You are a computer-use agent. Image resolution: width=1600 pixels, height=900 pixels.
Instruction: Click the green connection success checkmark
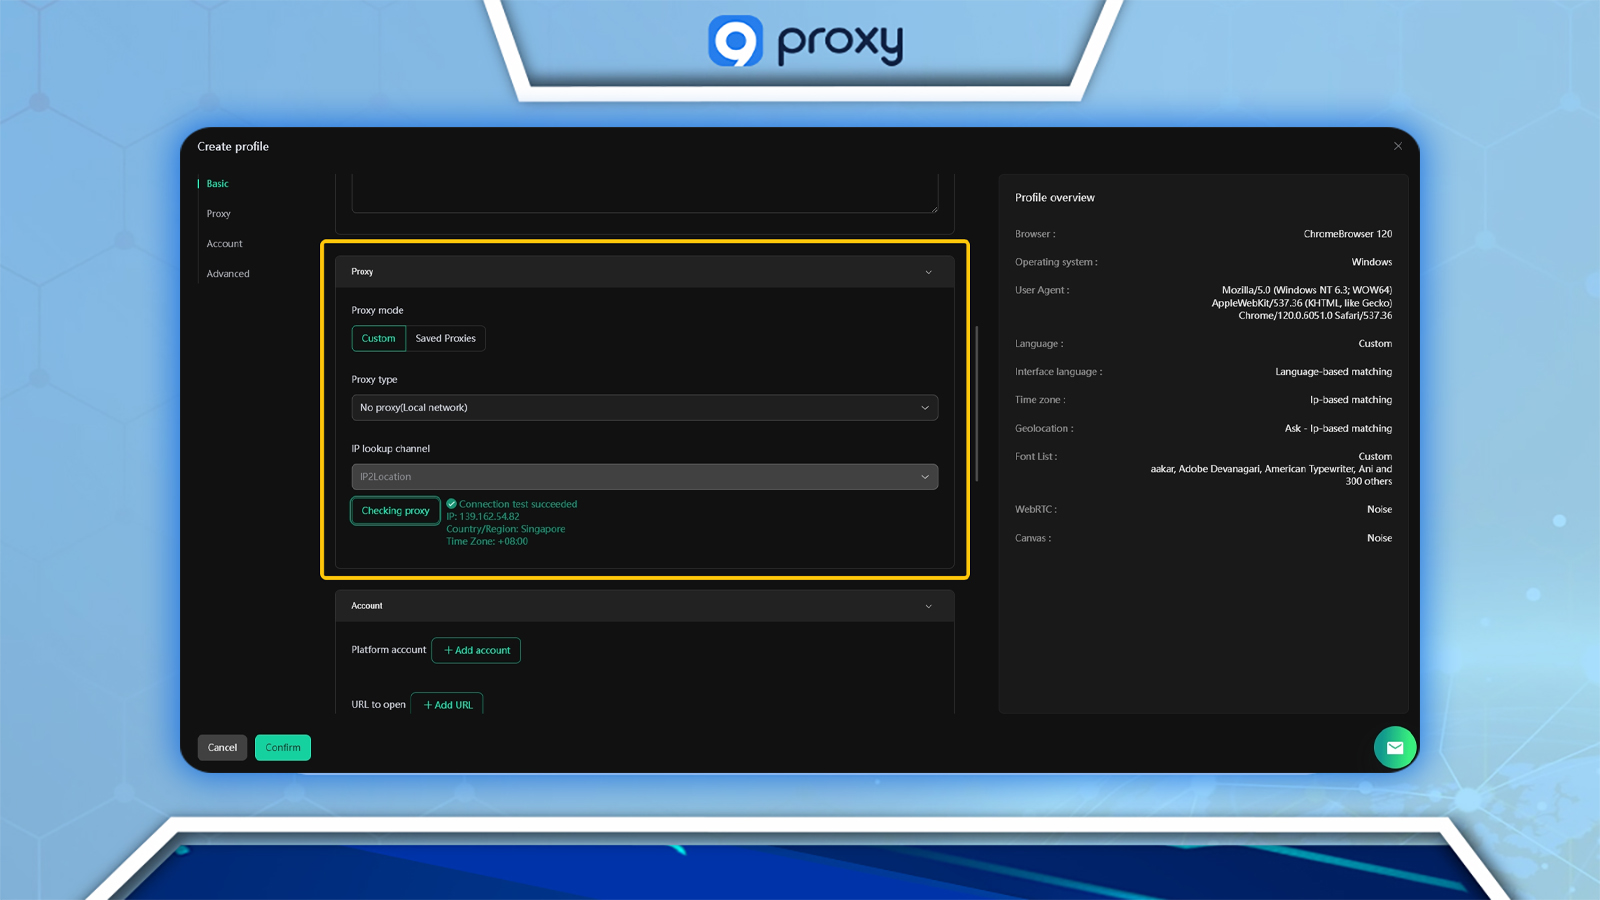click(x=452, y=504)
